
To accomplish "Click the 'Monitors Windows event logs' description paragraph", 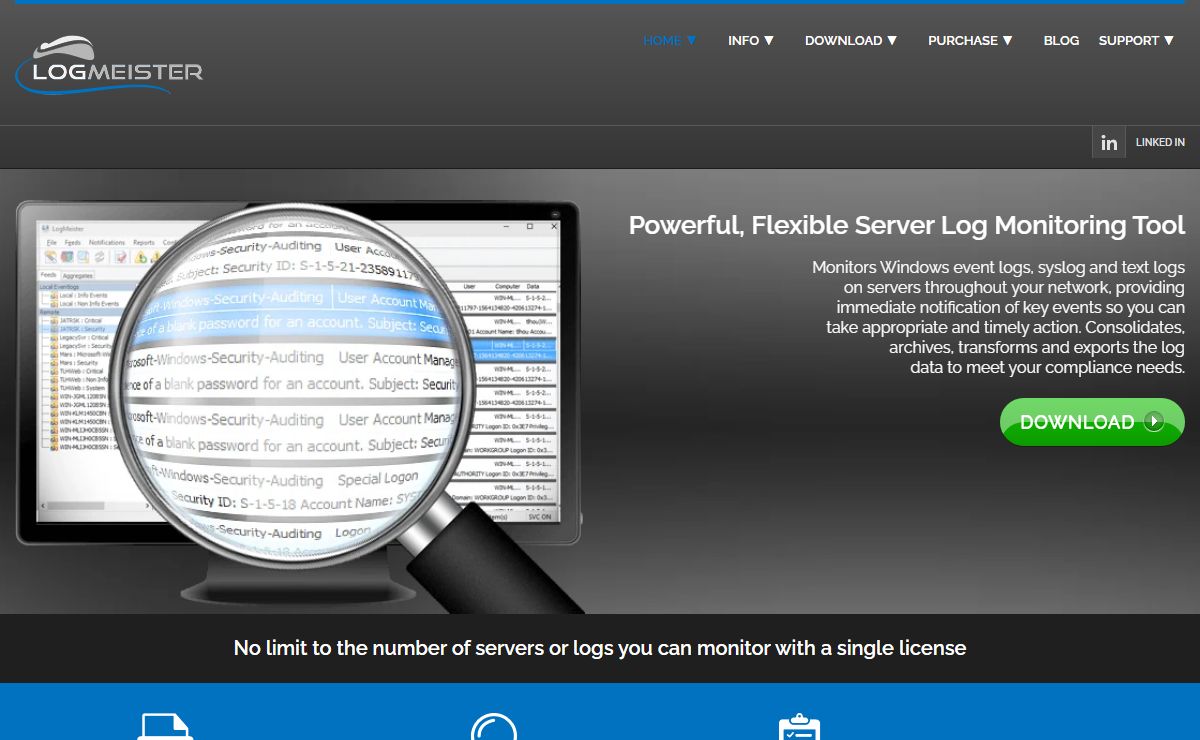I will tap(998, 317).
